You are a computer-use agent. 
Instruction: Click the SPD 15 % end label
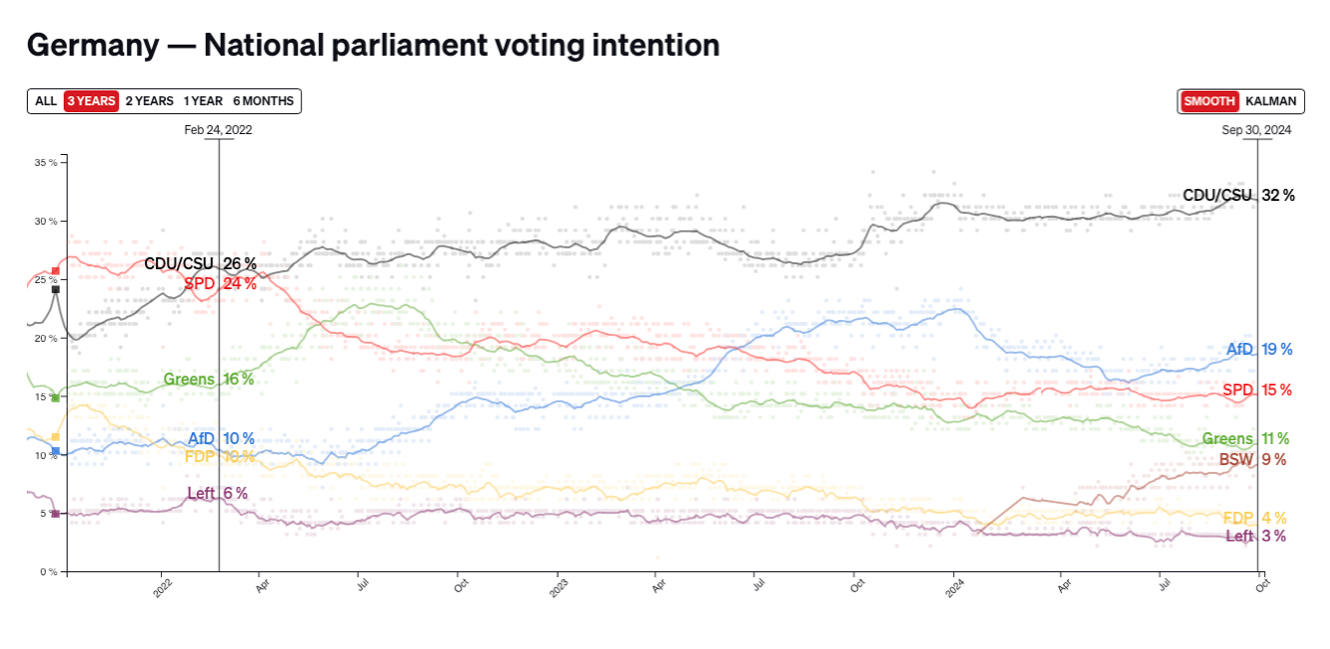tap(1257, 390)
